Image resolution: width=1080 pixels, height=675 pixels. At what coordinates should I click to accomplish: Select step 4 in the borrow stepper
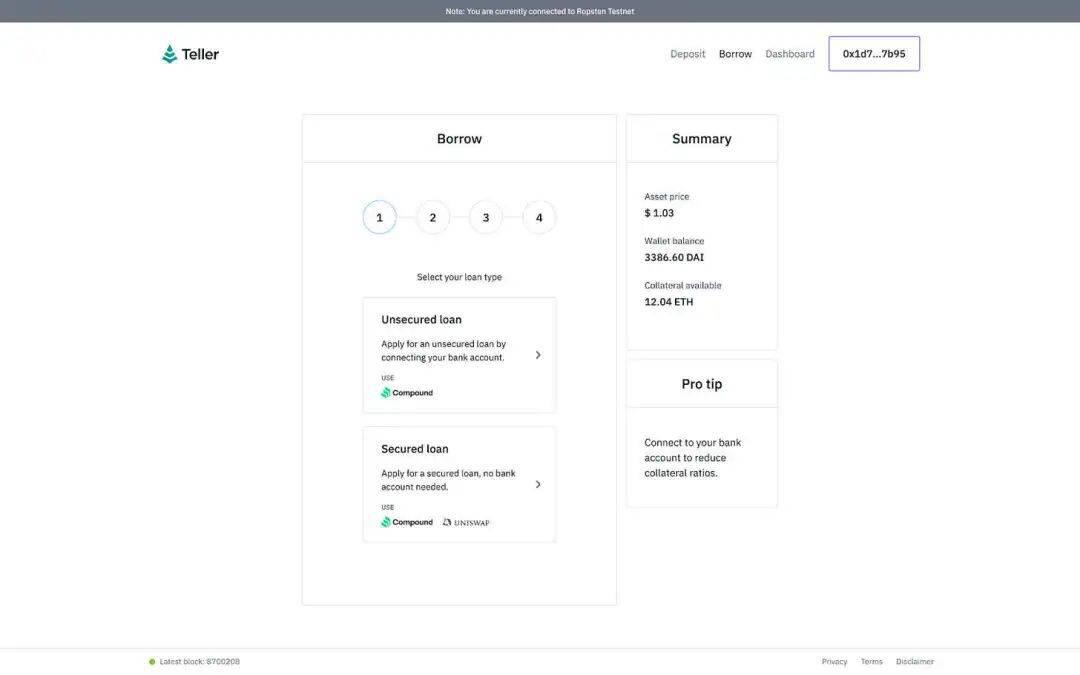539,217
